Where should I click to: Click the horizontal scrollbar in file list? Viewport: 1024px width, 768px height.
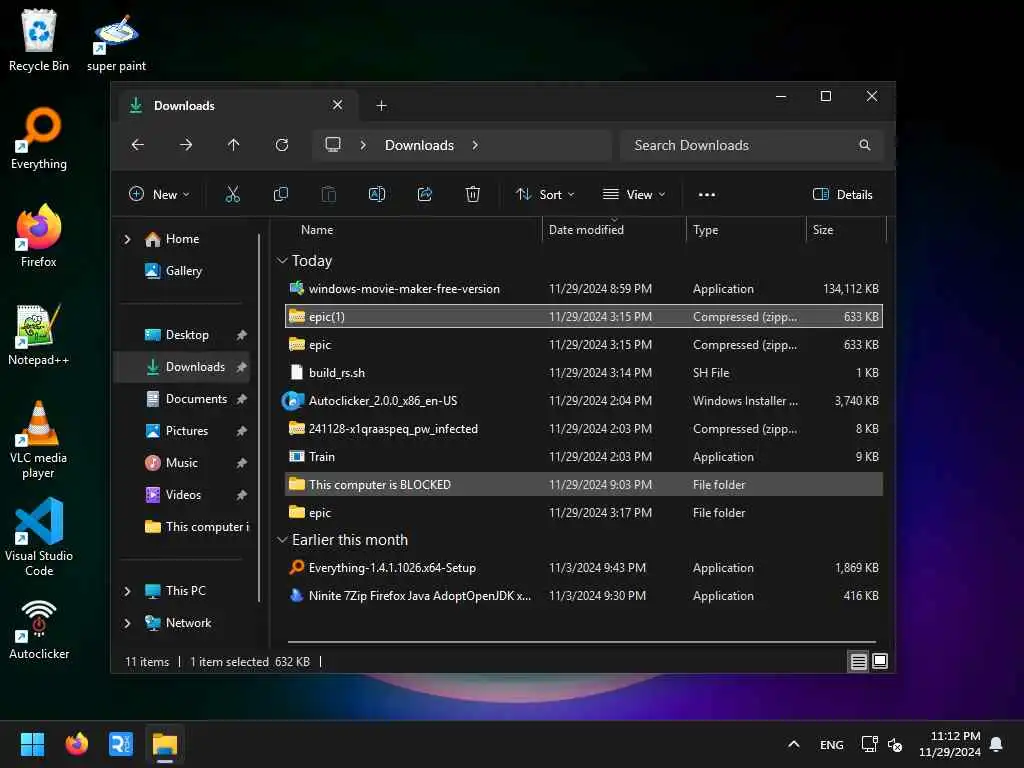tap(581, 642)
